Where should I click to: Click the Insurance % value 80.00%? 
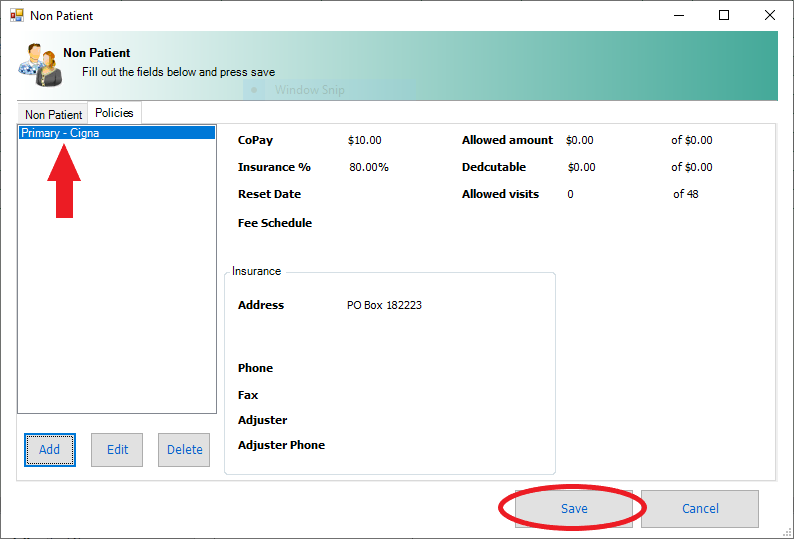369,167
